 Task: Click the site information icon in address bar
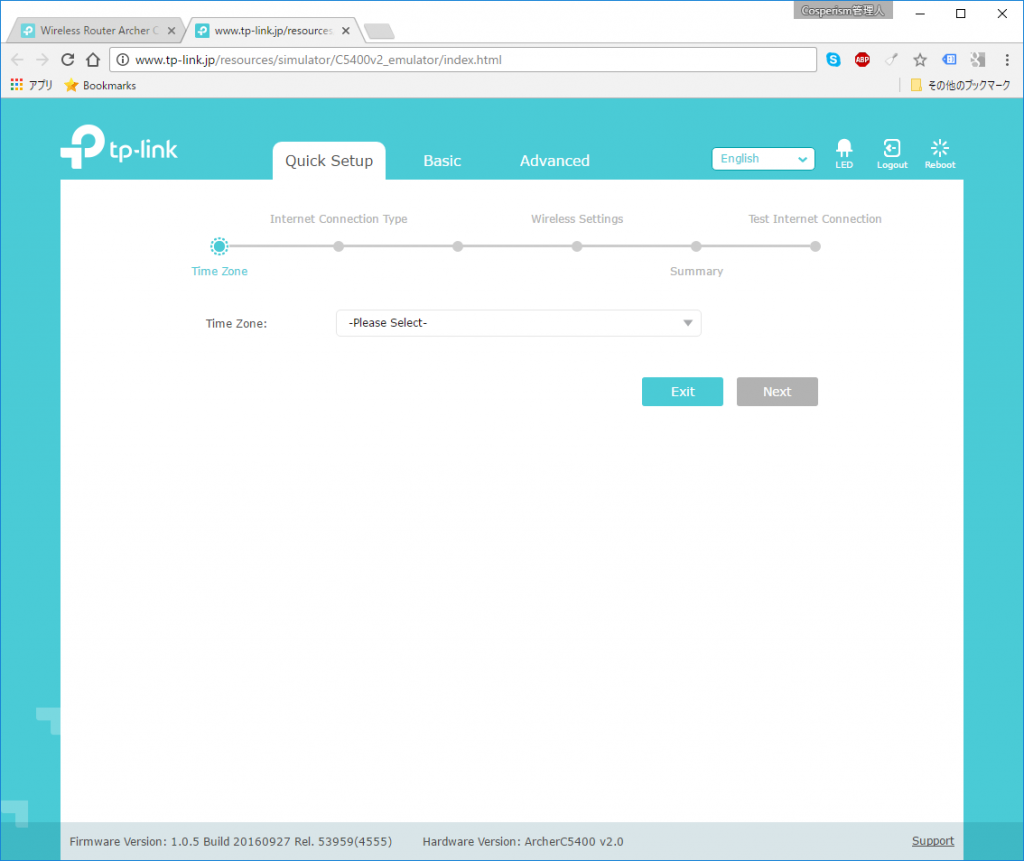123,59
